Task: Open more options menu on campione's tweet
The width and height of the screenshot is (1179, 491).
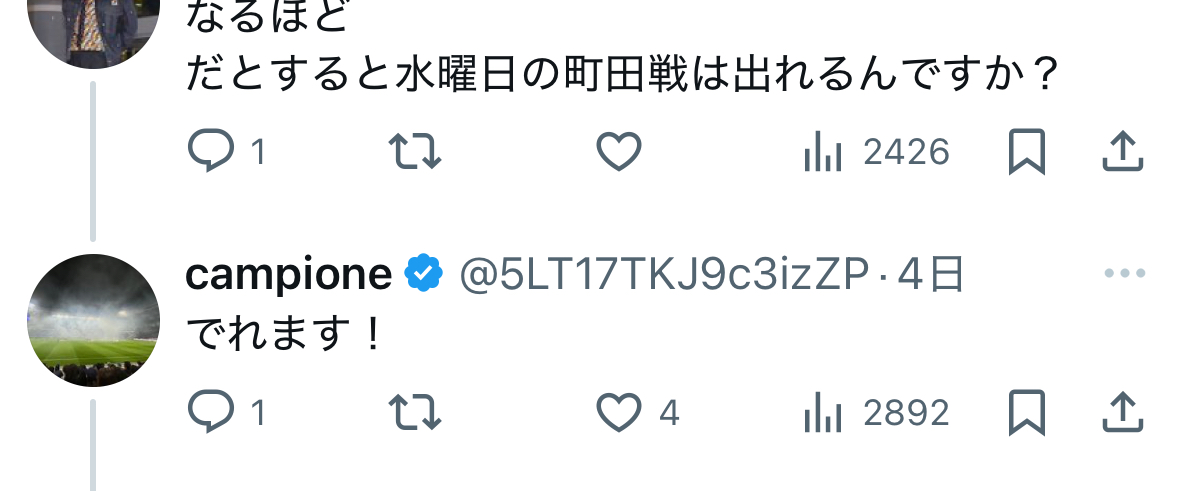Action: coord(1123,274)
